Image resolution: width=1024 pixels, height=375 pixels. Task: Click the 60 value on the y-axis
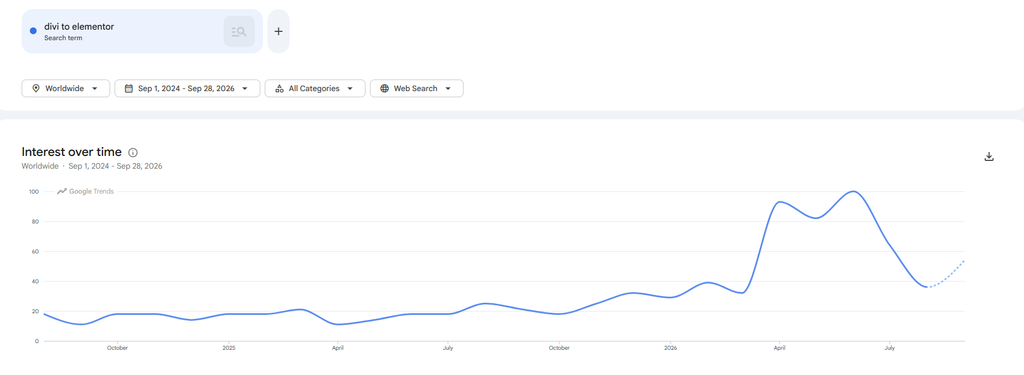pos(35,252)
